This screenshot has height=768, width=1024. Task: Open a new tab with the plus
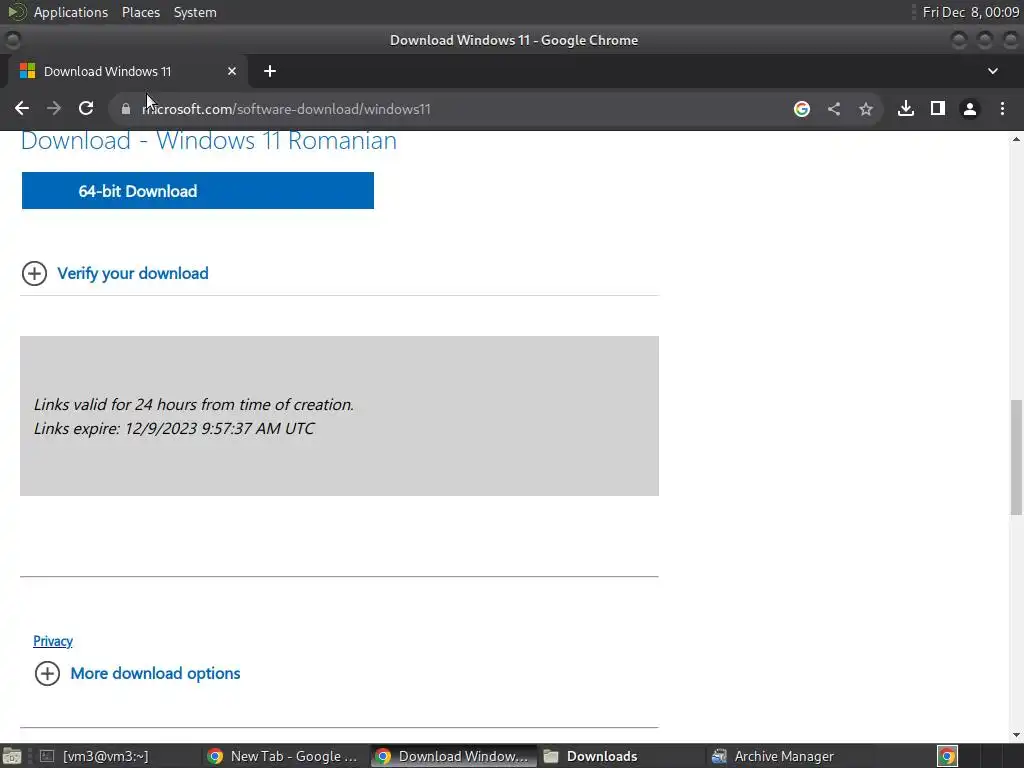[x=270, y=71]
